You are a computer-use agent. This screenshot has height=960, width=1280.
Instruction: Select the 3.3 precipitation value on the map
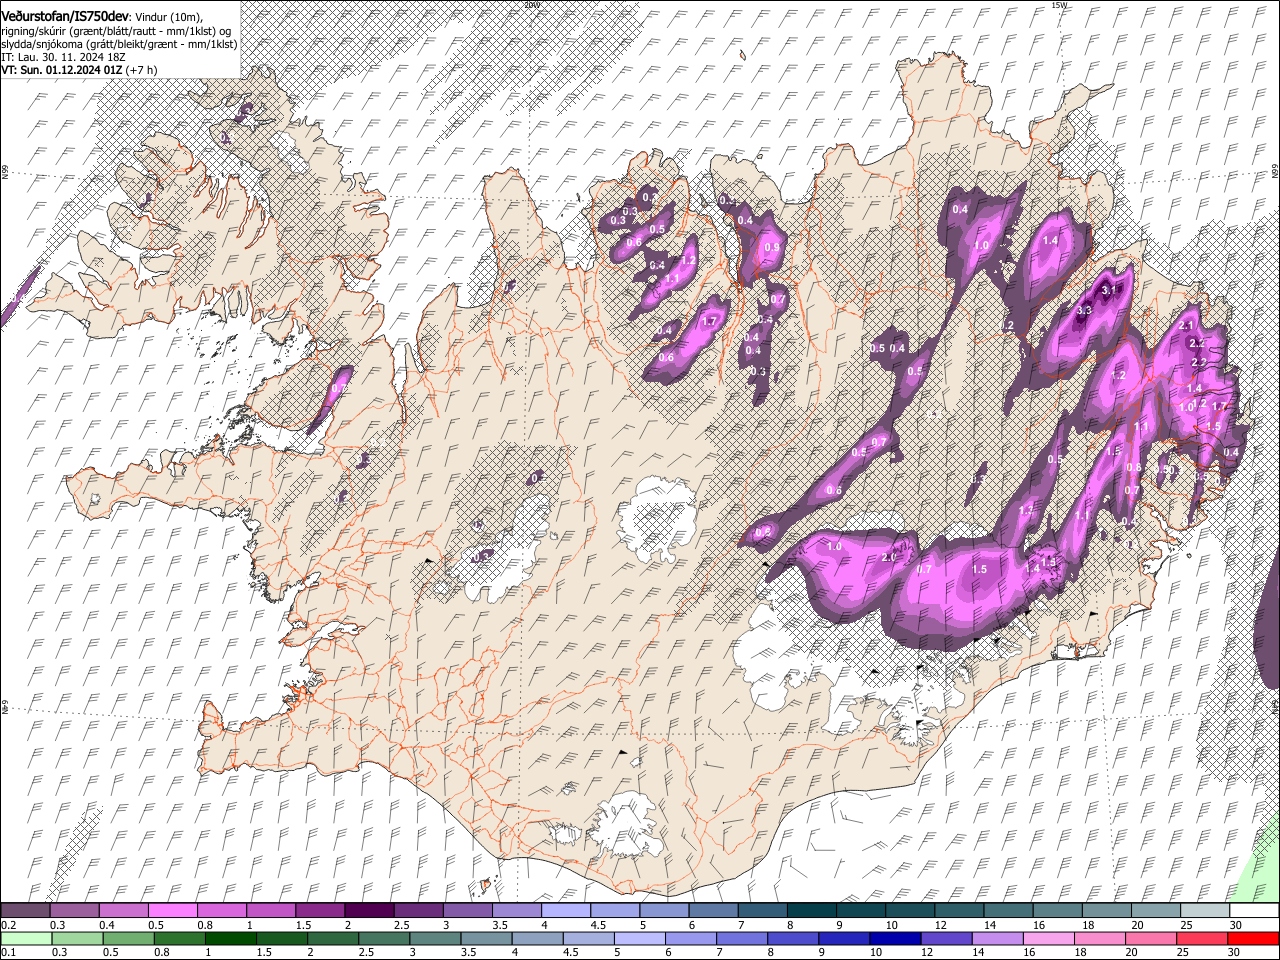pyautogui.click(x=1084, y=311)
